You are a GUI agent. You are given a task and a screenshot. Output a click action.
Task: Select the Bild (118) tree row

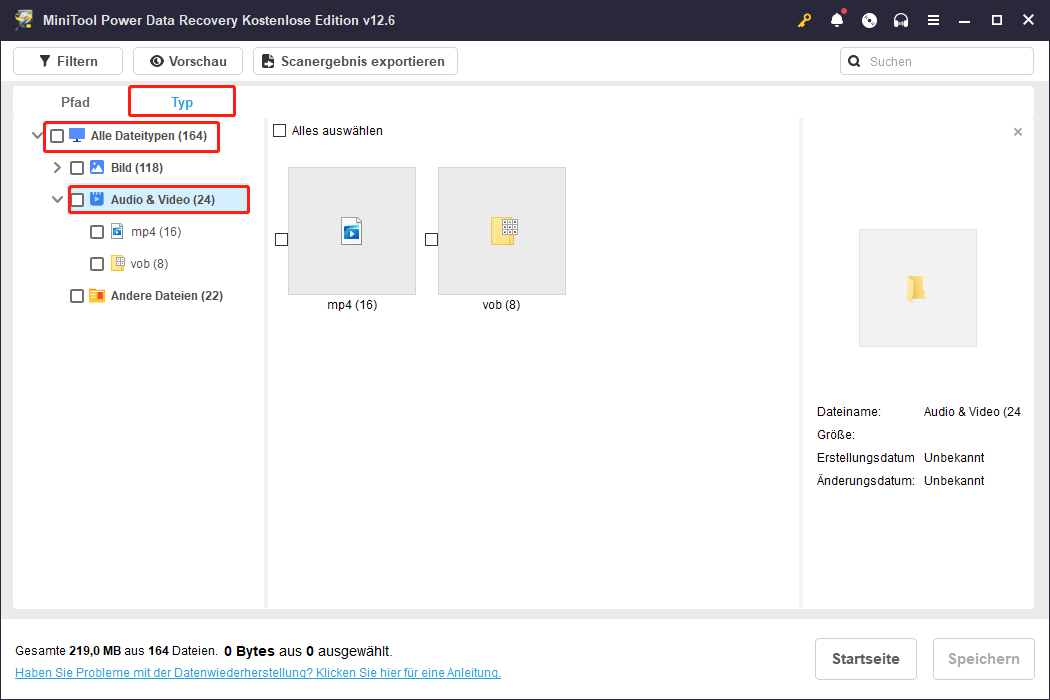pos(136,167)
